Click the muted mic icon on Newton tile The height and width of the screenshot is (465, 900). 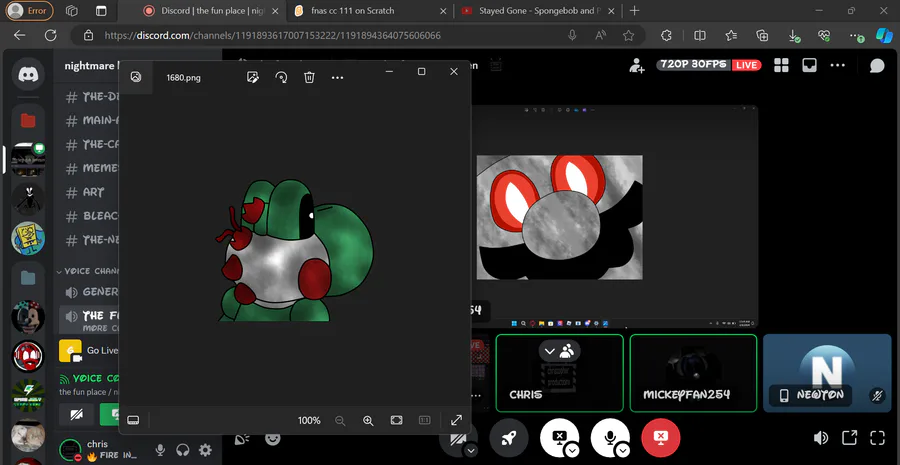click(876, 395)
